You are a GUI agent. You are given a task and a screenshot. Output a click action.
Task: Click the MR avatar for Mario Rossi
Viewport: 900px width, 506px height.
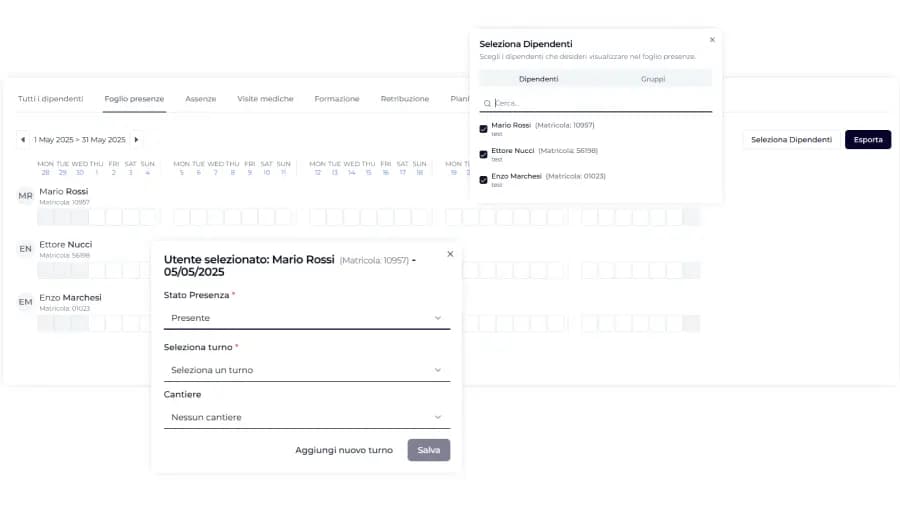(x=25, y=196)
